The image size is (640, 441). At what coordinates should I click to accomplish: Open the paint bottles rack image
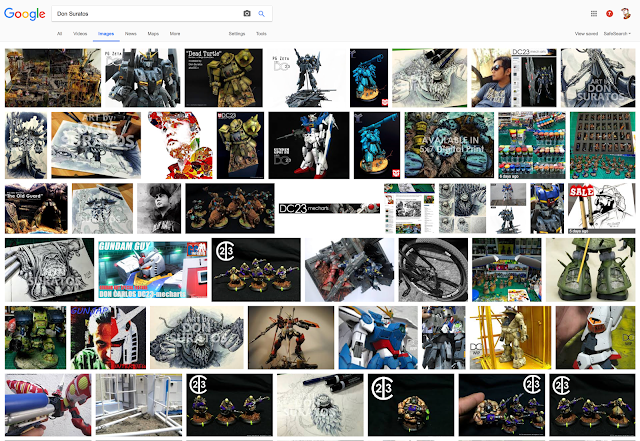[532, 145]
